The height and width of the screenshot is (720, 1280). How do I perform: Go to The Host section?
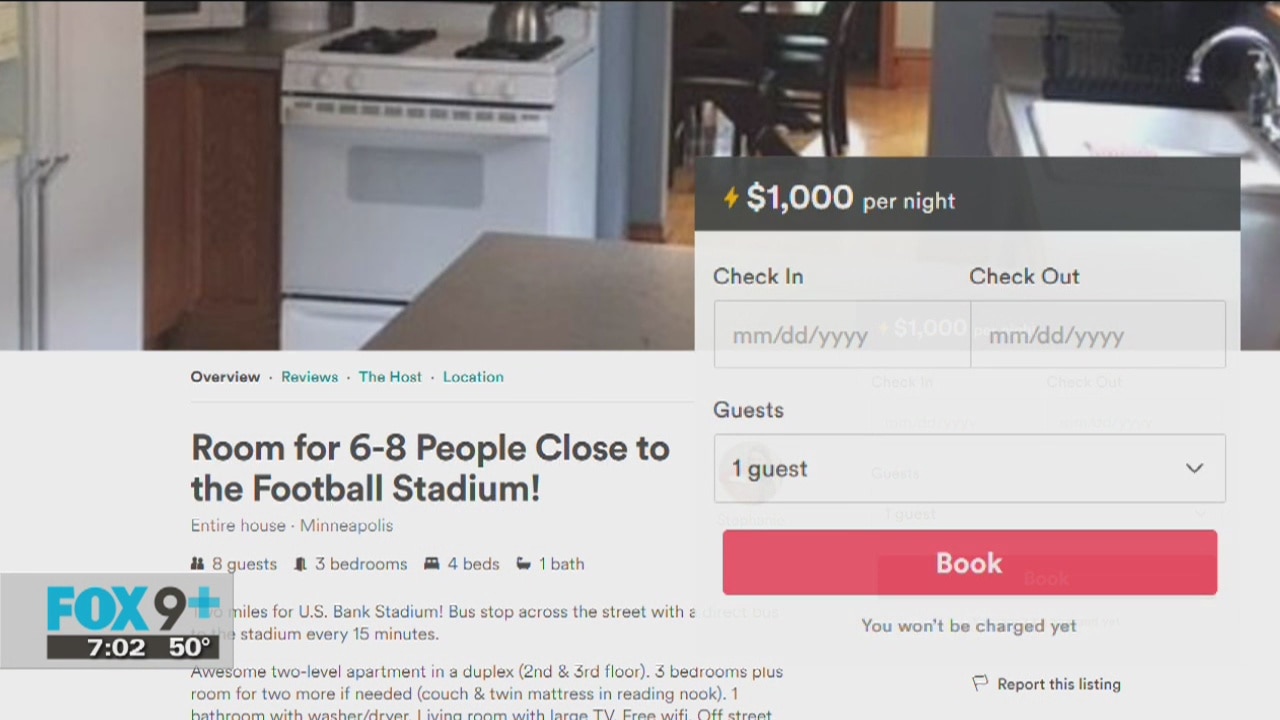coord(390,377)
